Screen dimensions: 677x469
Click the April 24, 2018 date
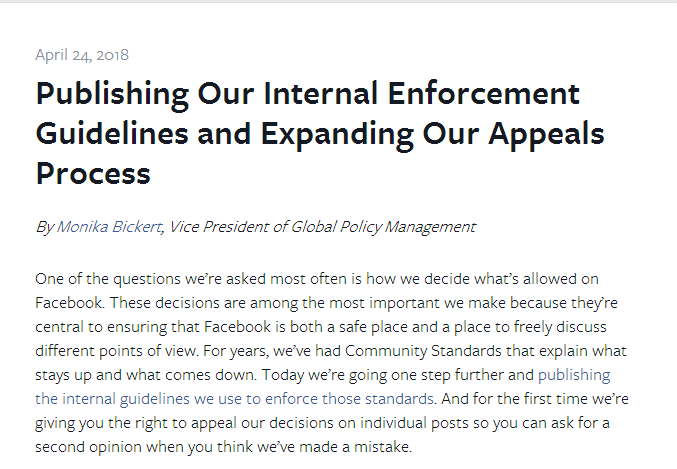tap(82, 55)
